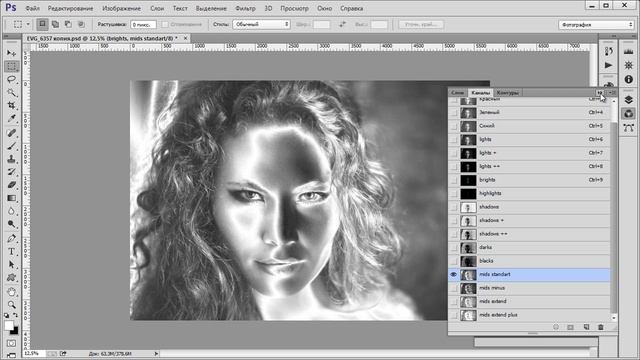Select the History Brush tool

[11, 172]
